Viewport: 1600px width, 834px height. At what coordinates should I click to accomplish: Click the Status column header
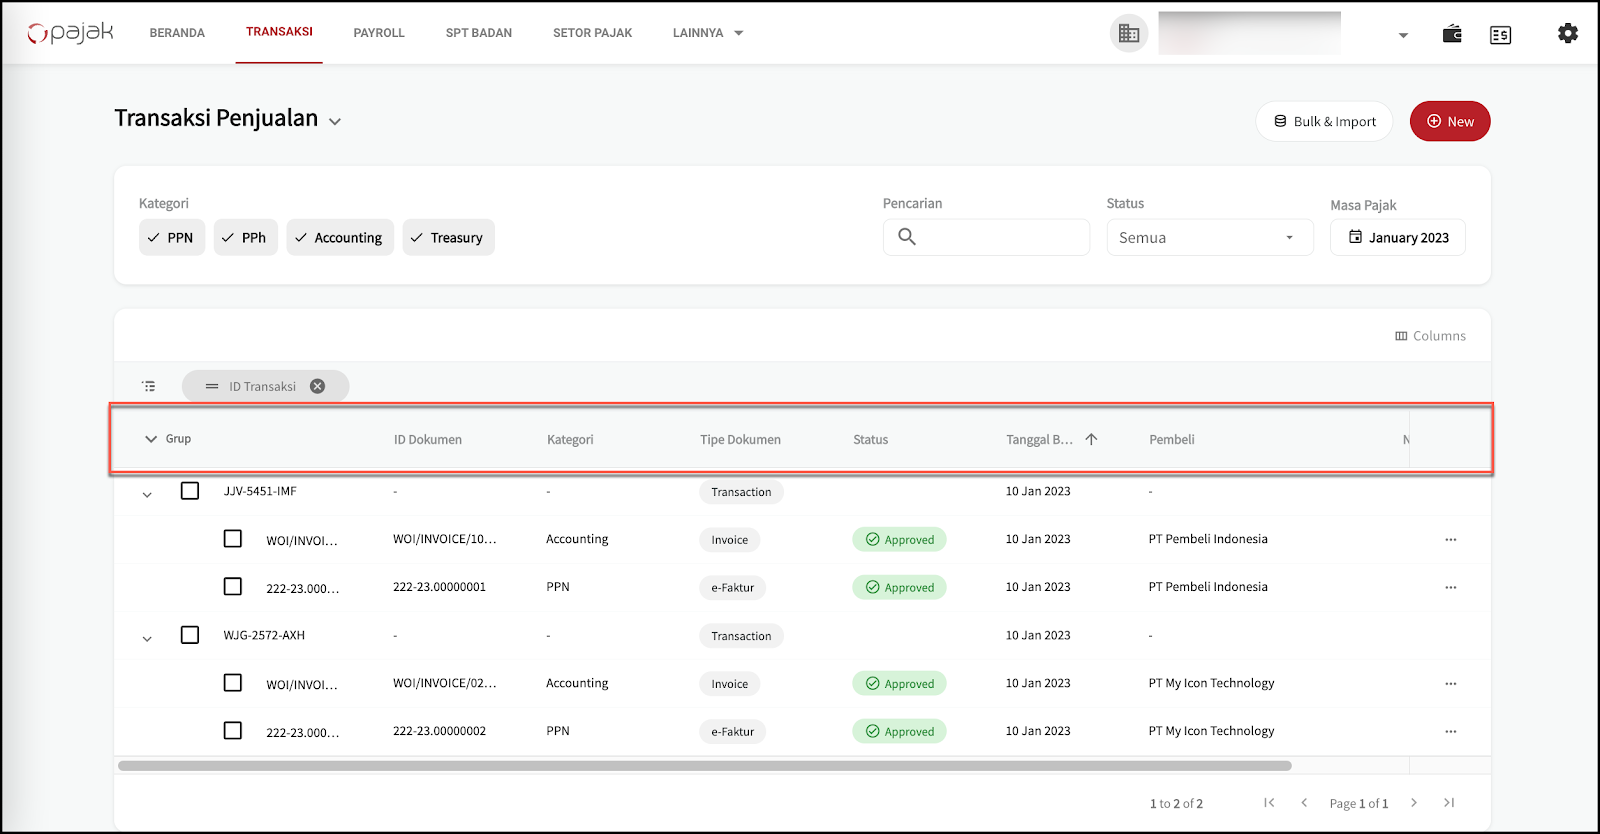[x=870, y=440]
